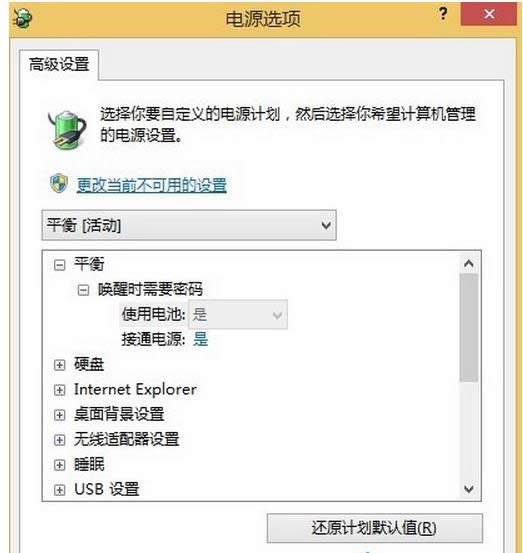Collapse the 唤醒时需要密码 node
The height and width of the screenshot is (553, 523).
(x=83, y=290)
